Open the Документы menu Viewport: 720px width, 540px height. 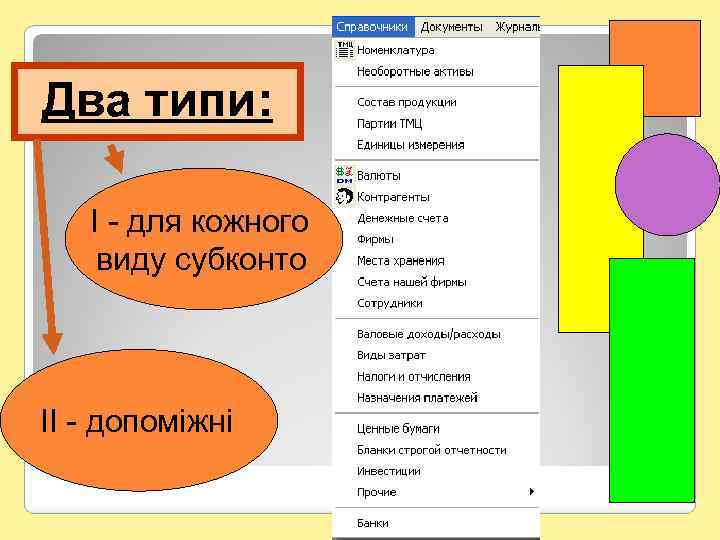(x=451, y=27)
